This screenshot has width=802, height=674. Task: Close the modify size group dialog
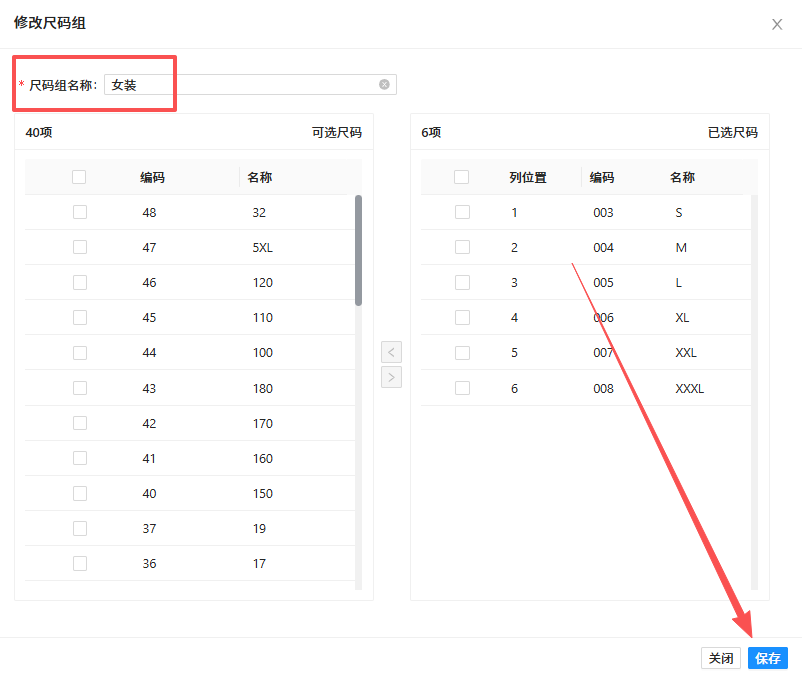pos(777,24)
